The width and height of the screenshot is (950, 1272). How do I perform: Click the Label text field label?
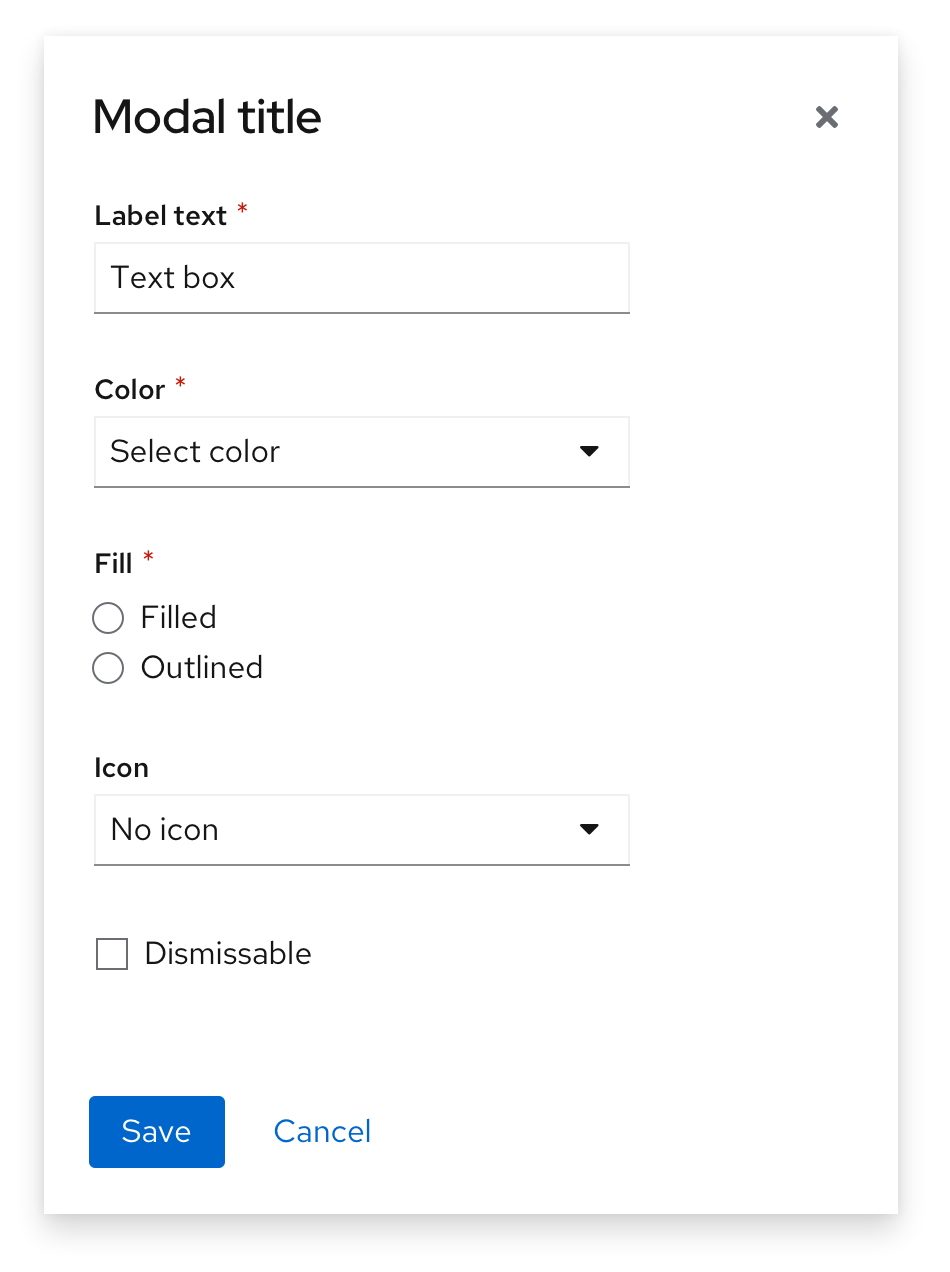(x=161, y=216)
